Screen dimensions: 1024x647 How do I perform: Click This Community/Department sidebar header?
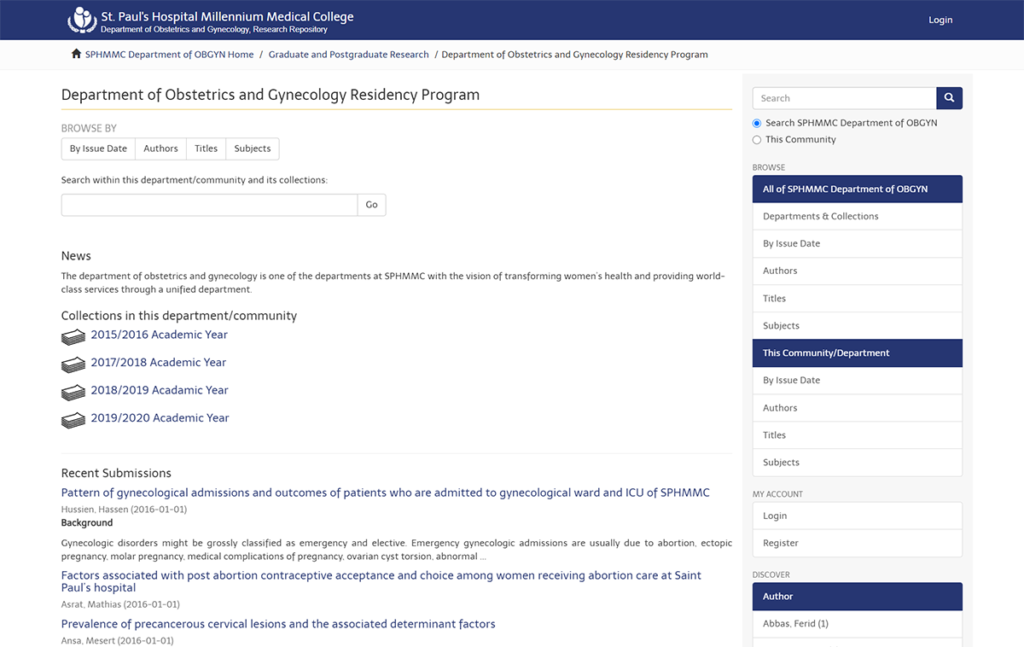[x=857, y=353]
